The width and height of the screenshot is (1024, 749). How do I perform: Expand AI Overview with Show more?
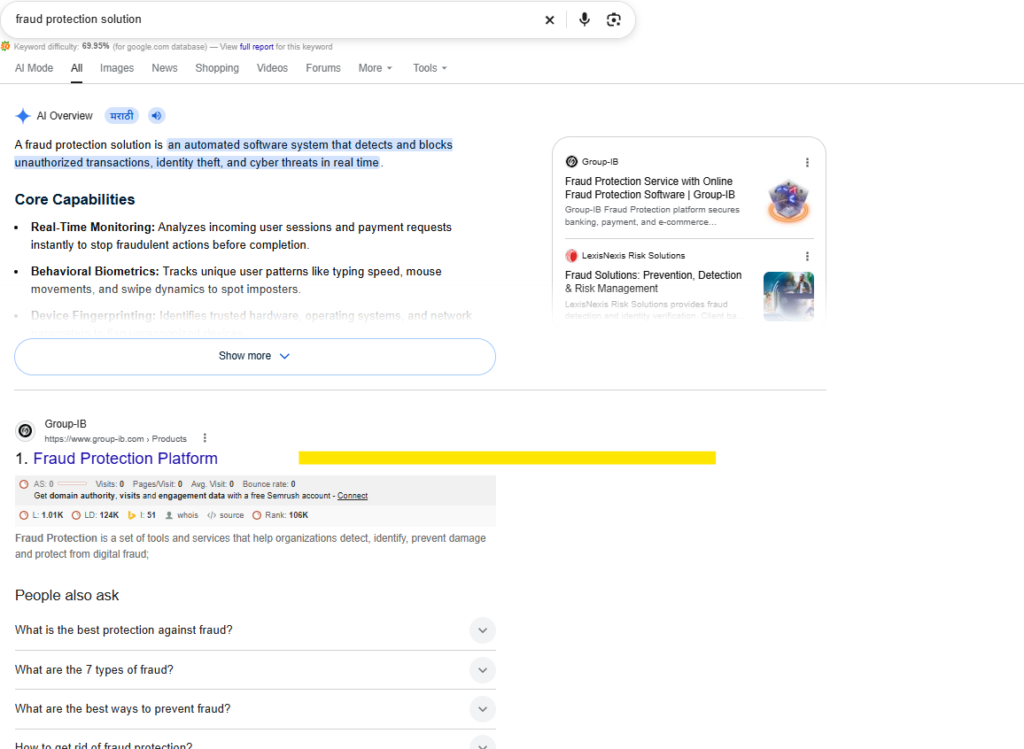pos(255,357)
